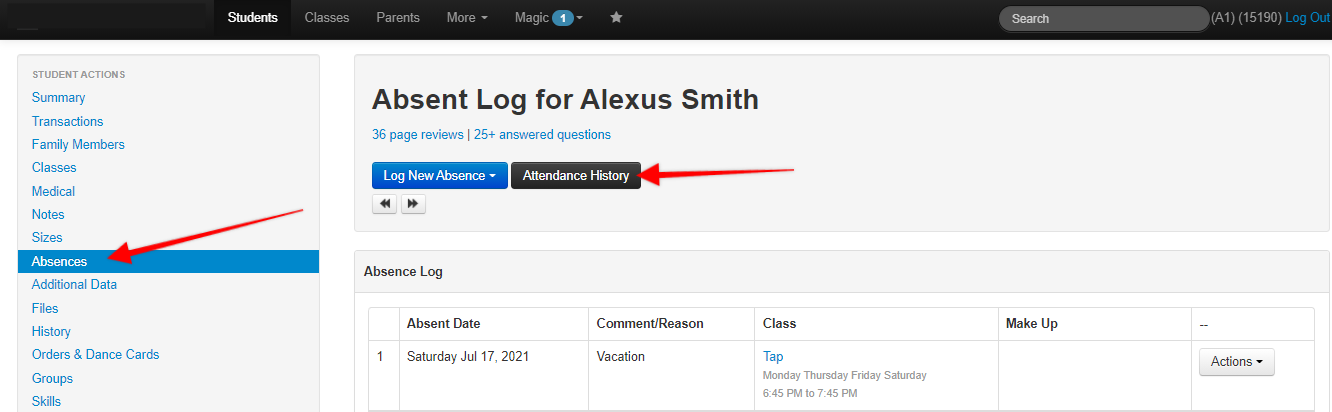
Task: Open History in the sidebar
Action: point(51,331)
